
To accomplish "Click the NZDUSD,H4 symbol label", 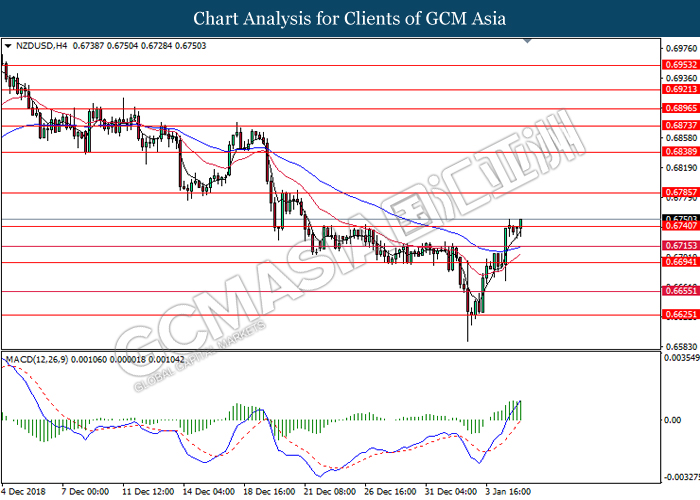I will pyautogui.click(x=41, y=46).
